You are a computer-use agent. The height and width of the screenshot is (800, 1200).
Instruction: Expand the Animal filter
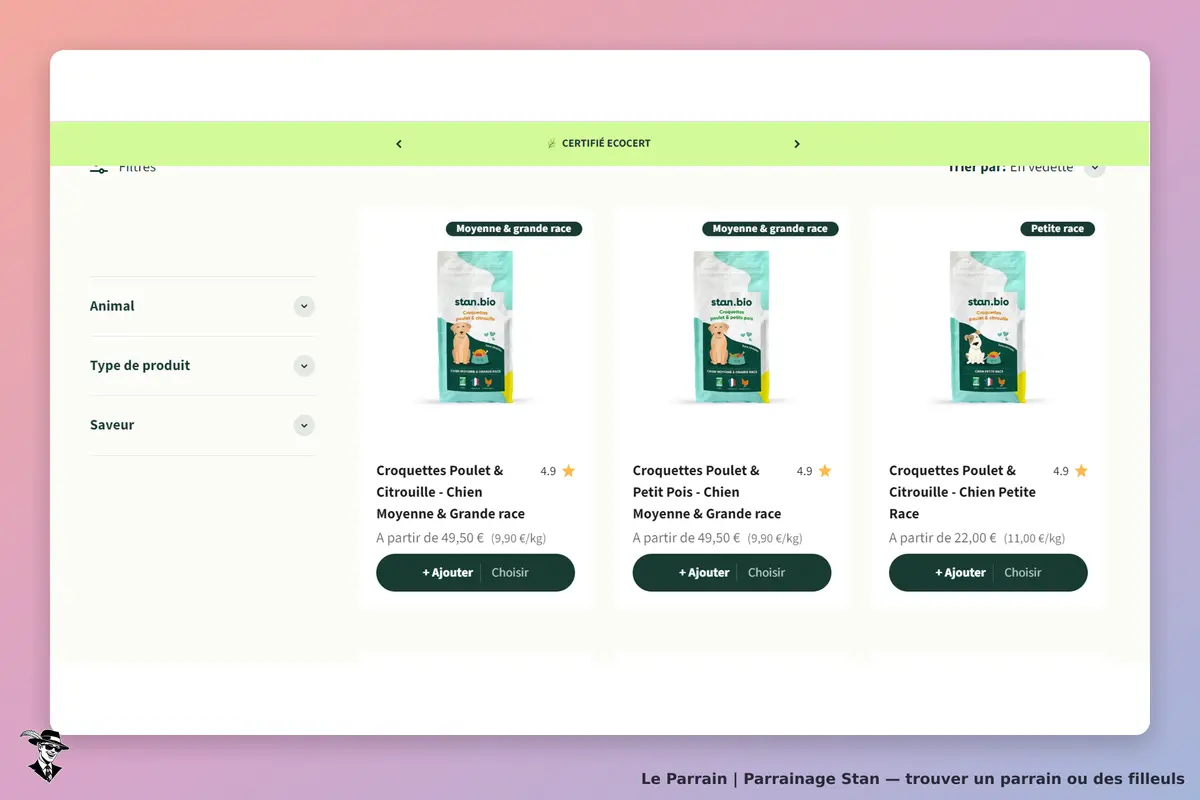202,306
